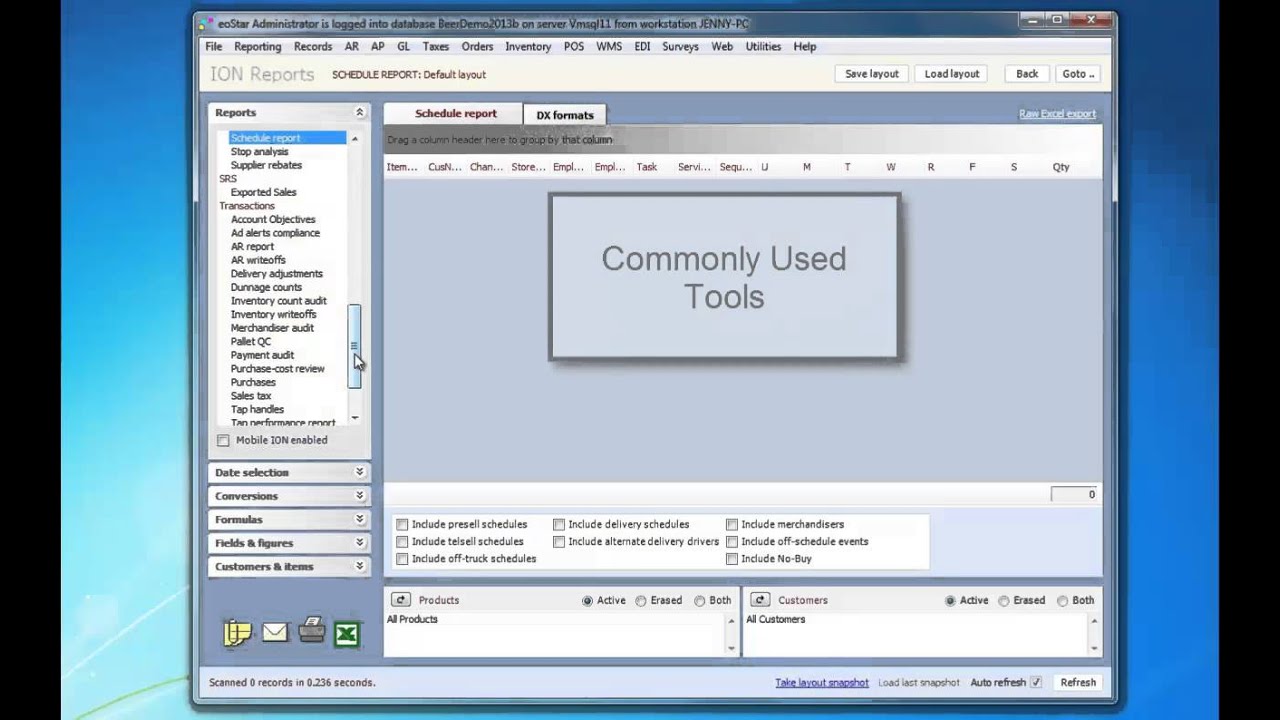Click the Excel export icon
This screenshot has width=1280, height=720.
click(x=347, y=634)
